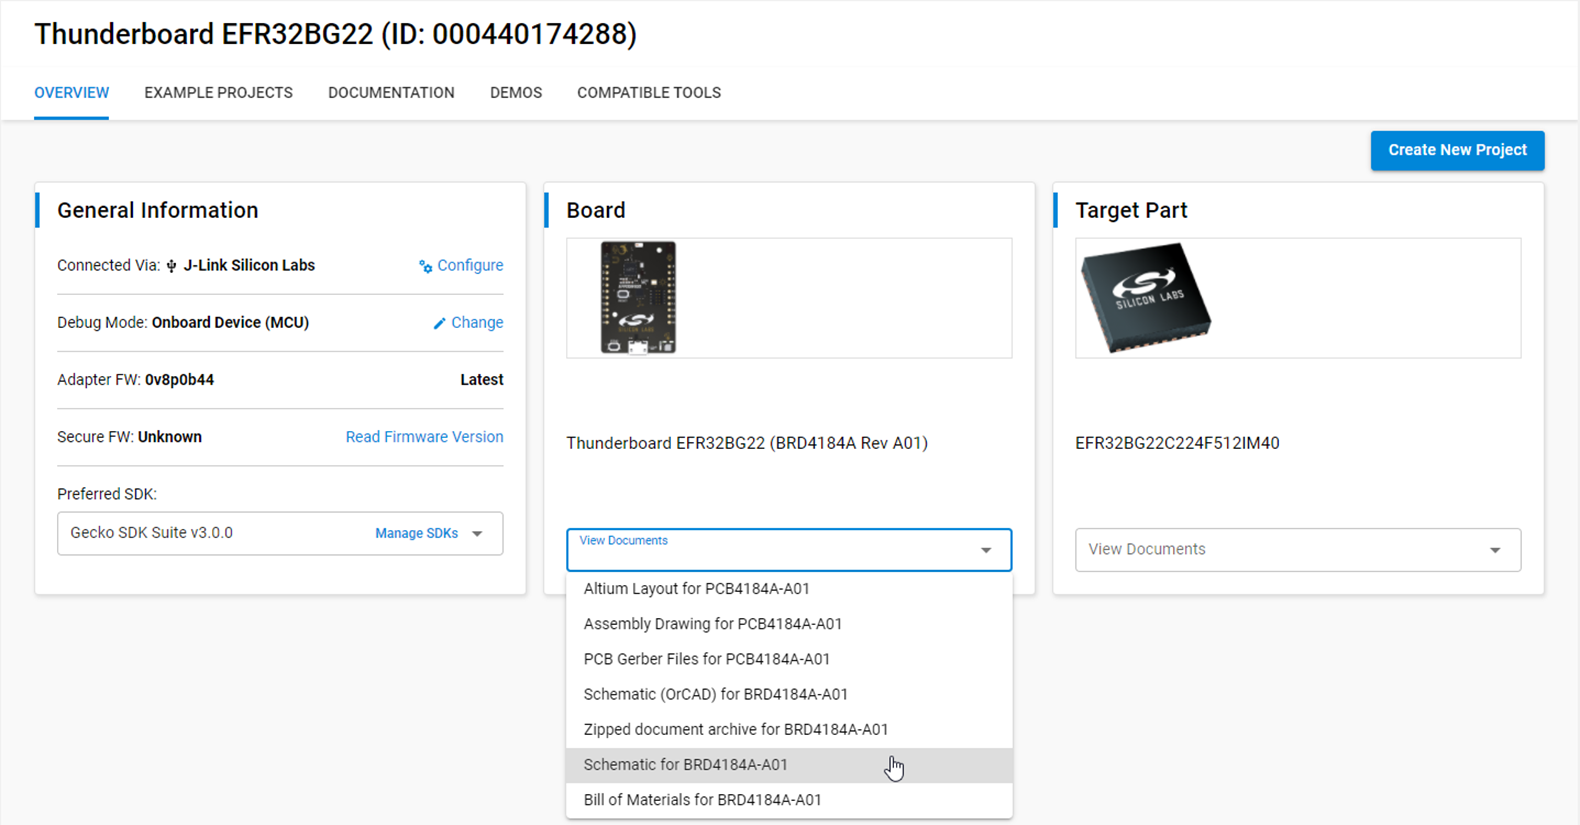Click the Adapter FW 0v8p0b44 value
1580x825 pixels.
pyautogui.click(x=179, y=380)
